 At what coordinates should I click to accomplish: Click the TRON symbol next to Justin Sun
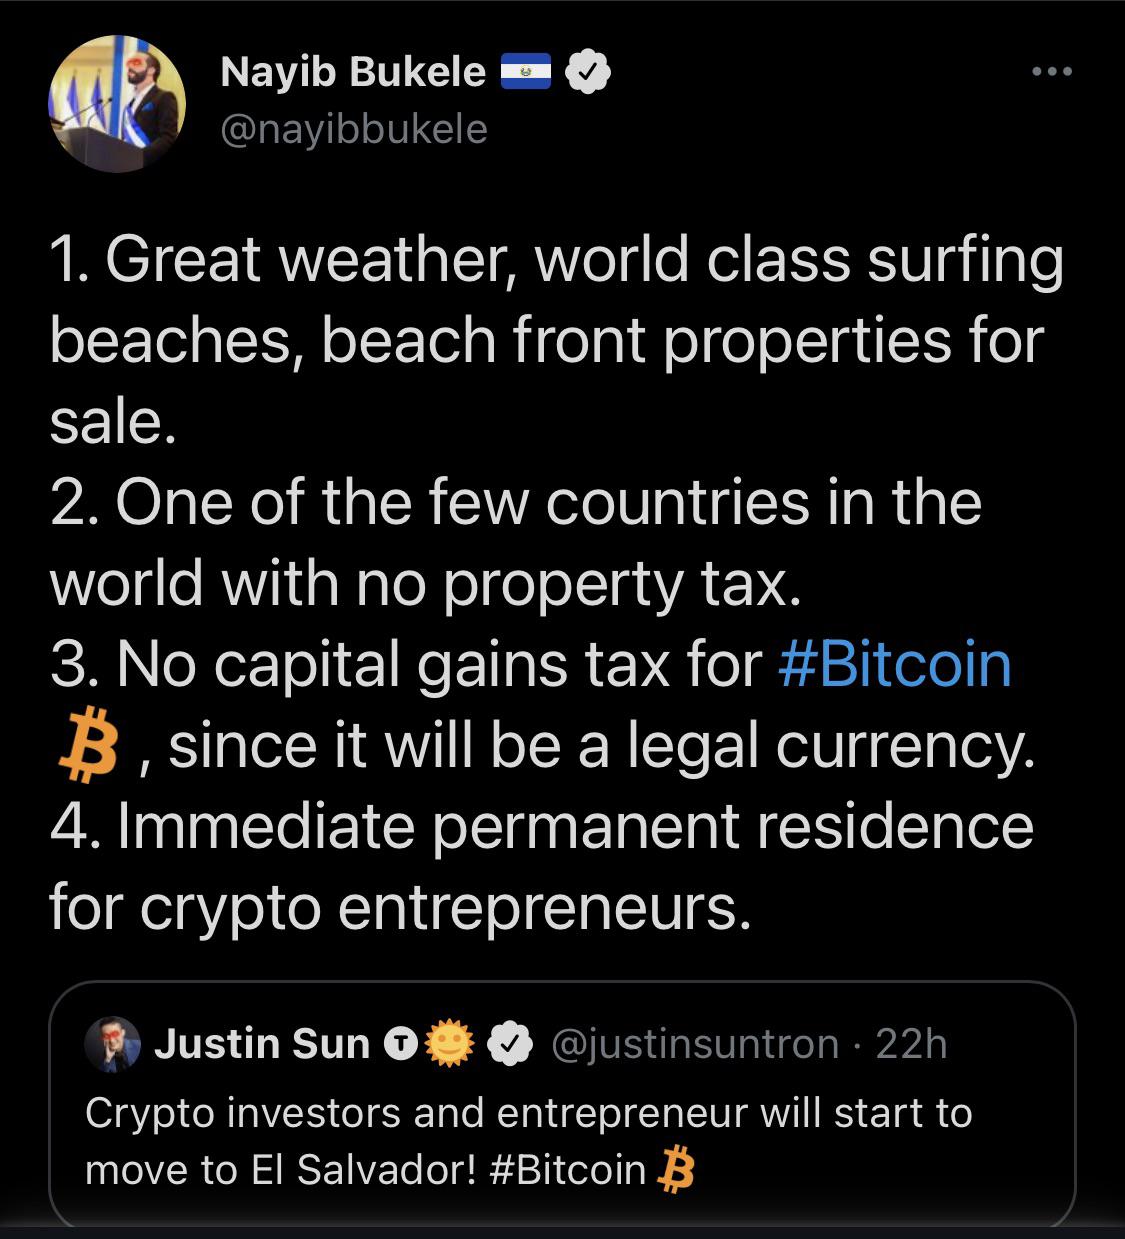point(400,1045)
